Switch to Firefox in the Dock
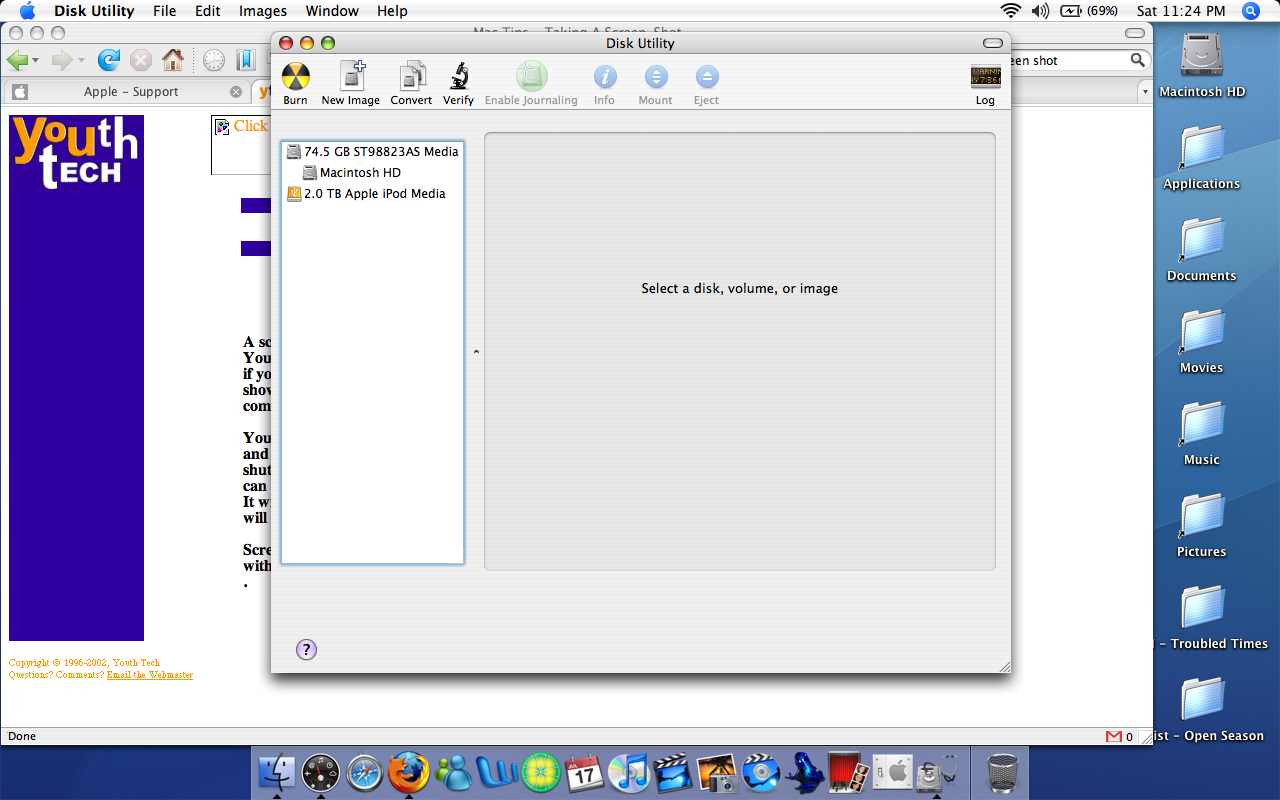This screenshot has height=800, width=1280. (409, 773)
